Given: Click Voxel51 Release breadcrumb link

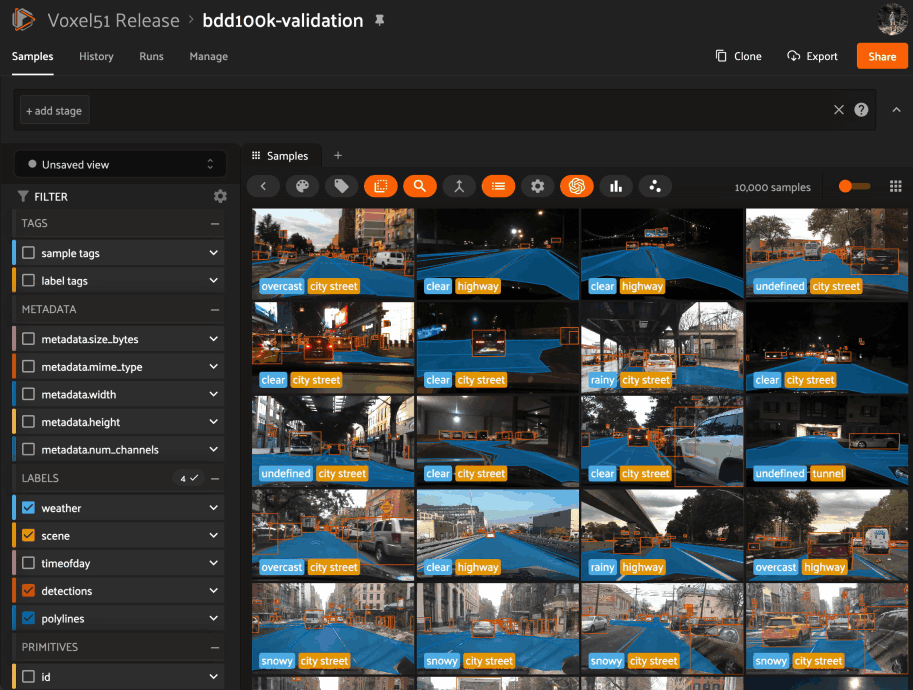Looking at the screenshot, I should point(114,20).
